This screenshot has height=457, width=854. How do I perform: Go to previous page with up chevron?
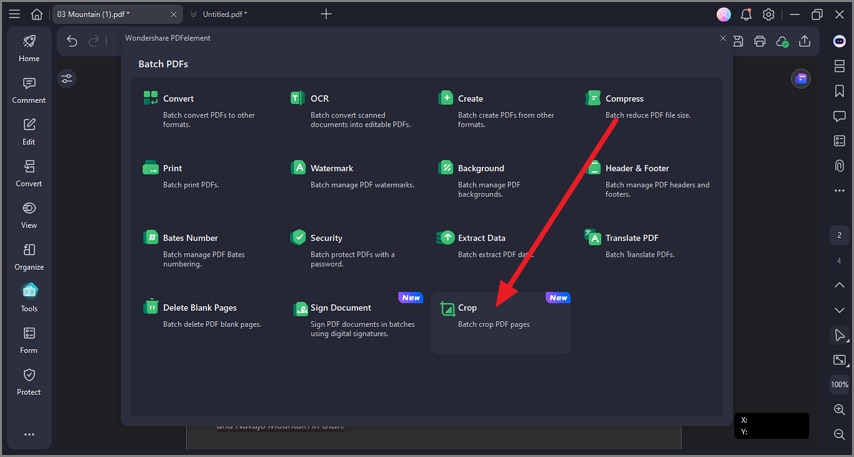tap(839, 285)
